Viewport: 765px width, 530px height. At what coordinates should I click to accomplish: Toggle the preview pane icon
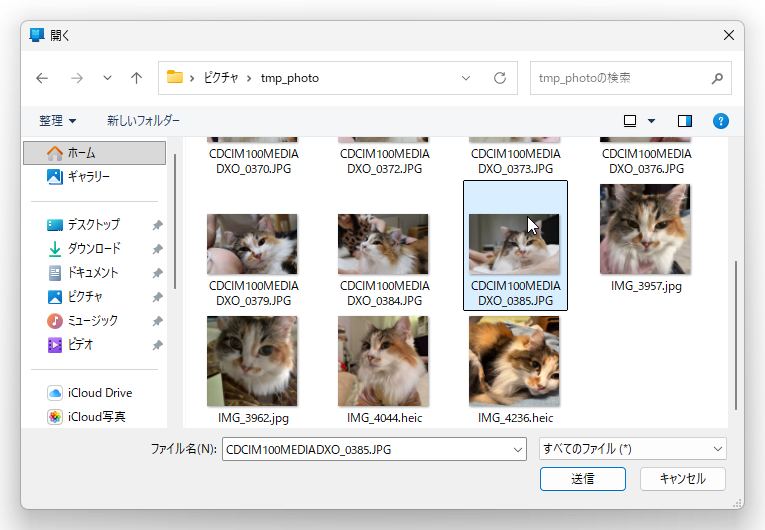(685, 121)
